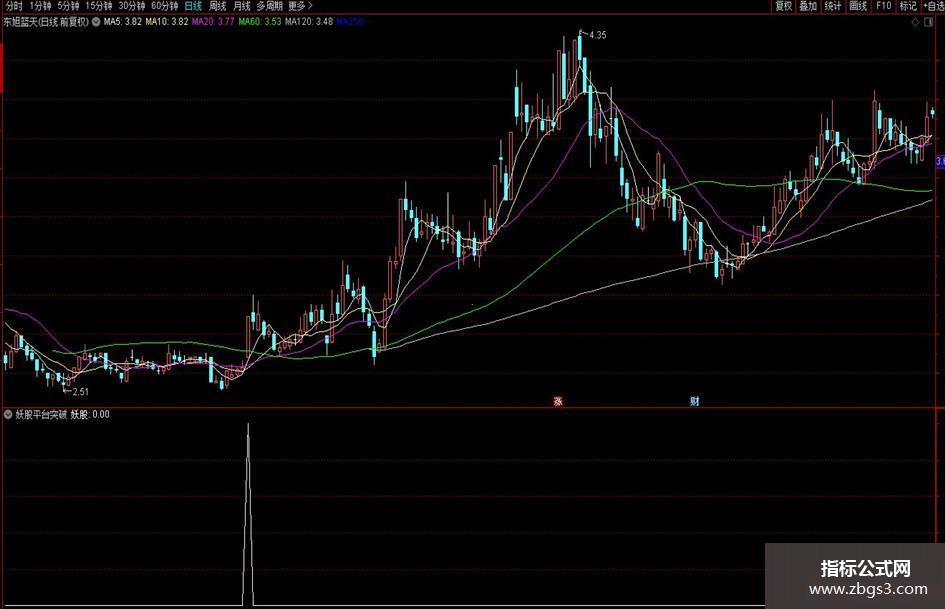Viewport: 945px width, 609px height.
Task: Open the 画线 drawing tools
Action: (858, 6)
